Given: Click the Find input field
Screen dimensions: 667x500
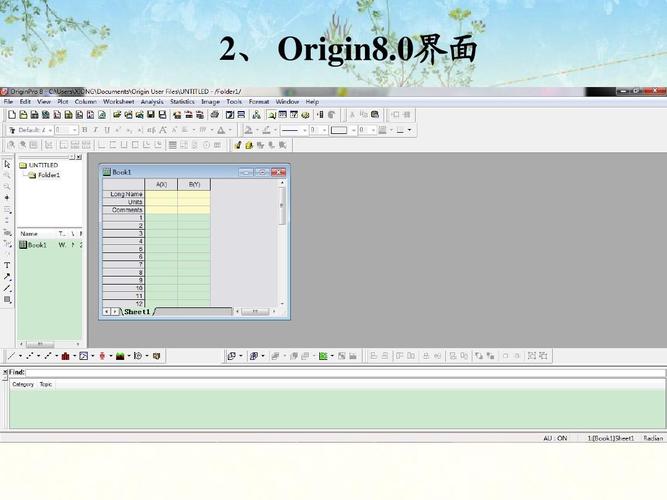Looking at the screenshot, I should (345, 373).
